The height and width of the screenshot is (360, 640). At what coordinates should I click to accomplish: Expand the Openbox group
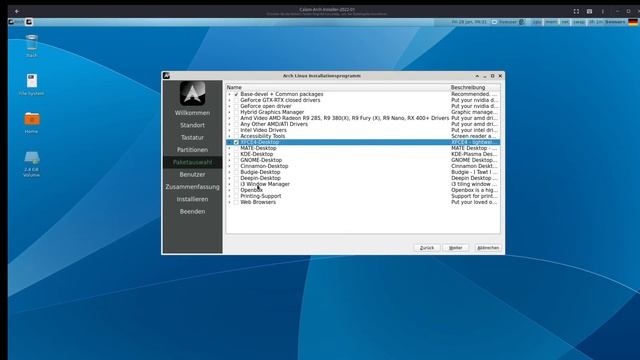[x=229, y=190]
